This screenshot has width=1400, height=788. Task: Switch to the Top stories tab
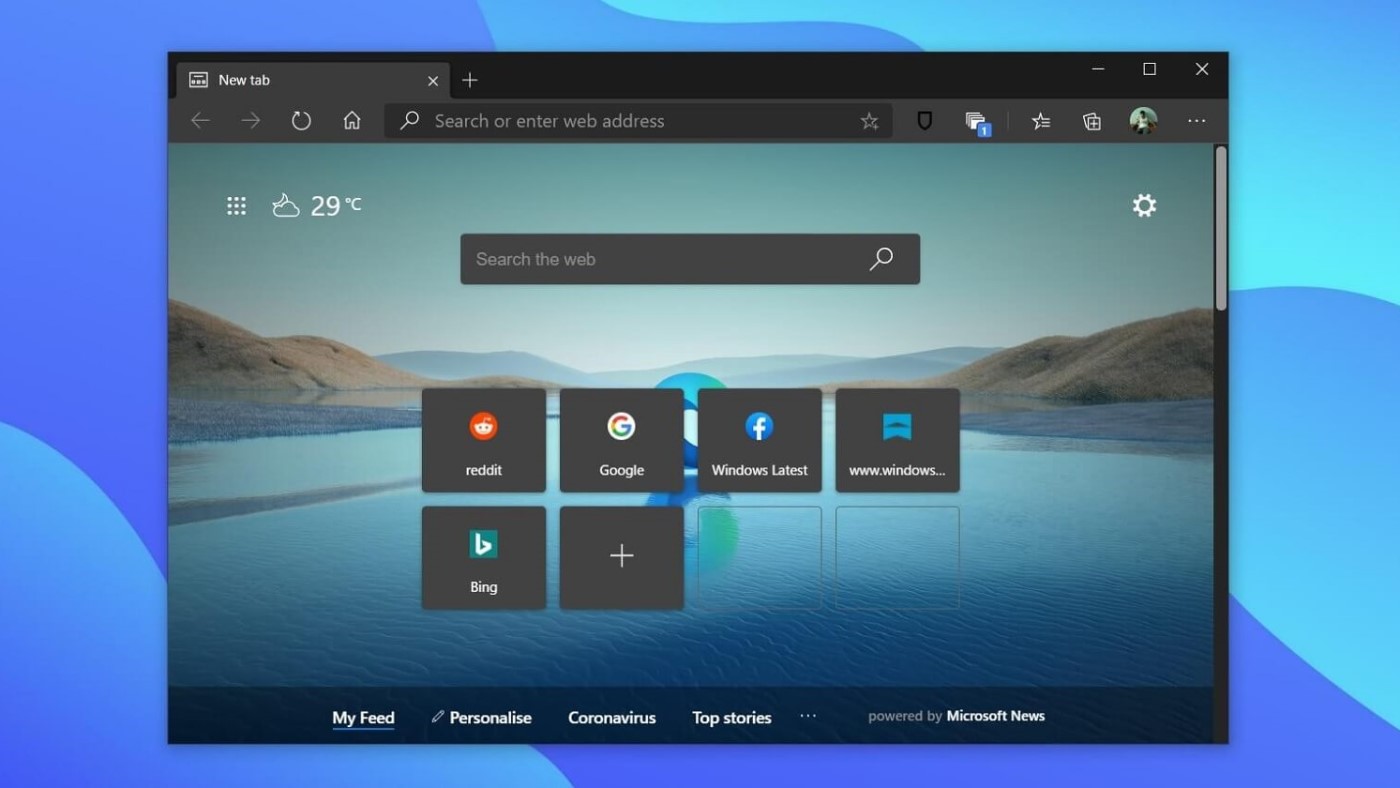pos(732,718)
